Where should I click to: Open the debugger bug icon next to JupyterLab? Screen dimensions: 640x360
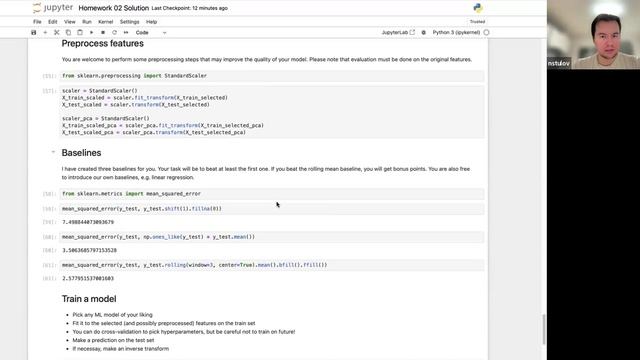pyautogui.click(x=424, y=33)
